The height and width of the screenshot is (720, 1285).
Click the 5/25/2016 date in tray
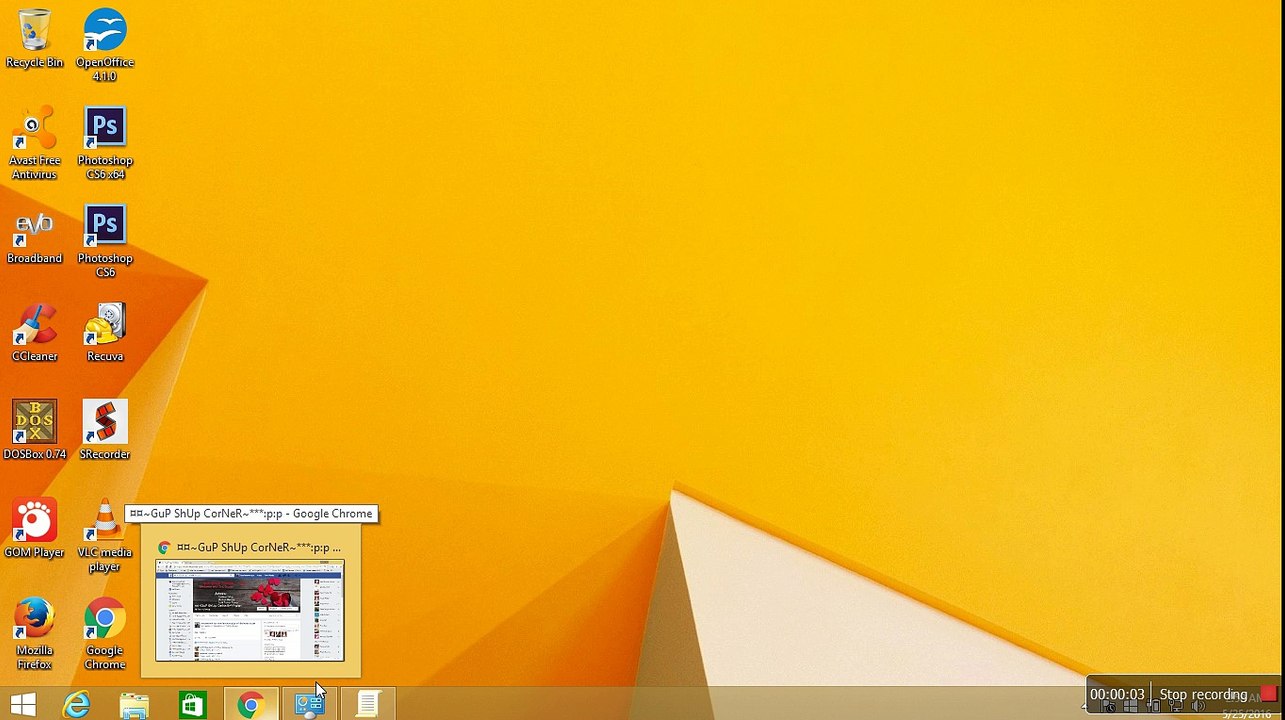tap(1246, 714)
